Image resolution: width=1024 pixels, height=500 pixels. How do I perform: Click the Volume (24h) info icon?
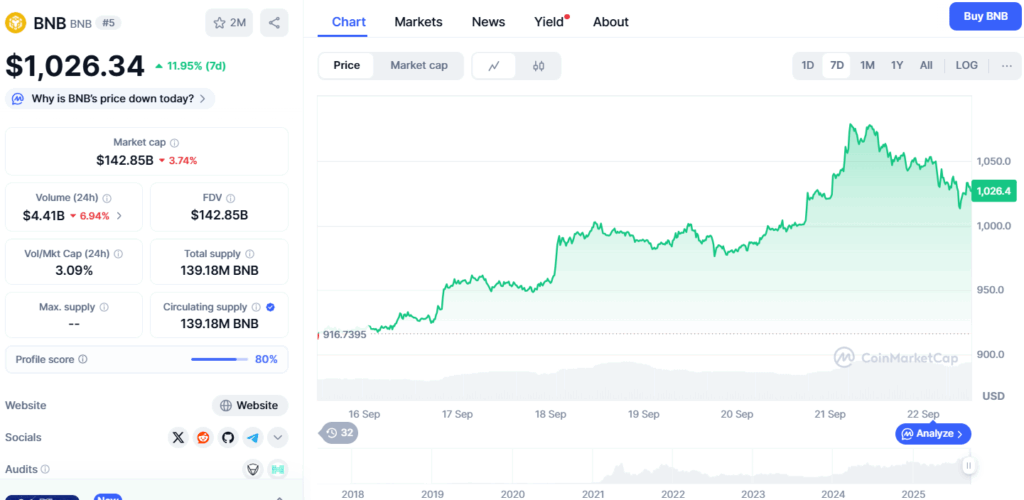[x=107, y=198]
